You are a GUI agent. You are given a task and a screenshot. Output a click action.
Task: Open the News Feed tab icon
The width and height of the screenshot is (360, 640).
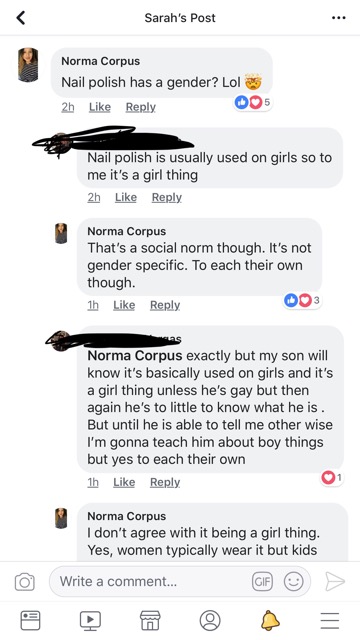[30, 620]
